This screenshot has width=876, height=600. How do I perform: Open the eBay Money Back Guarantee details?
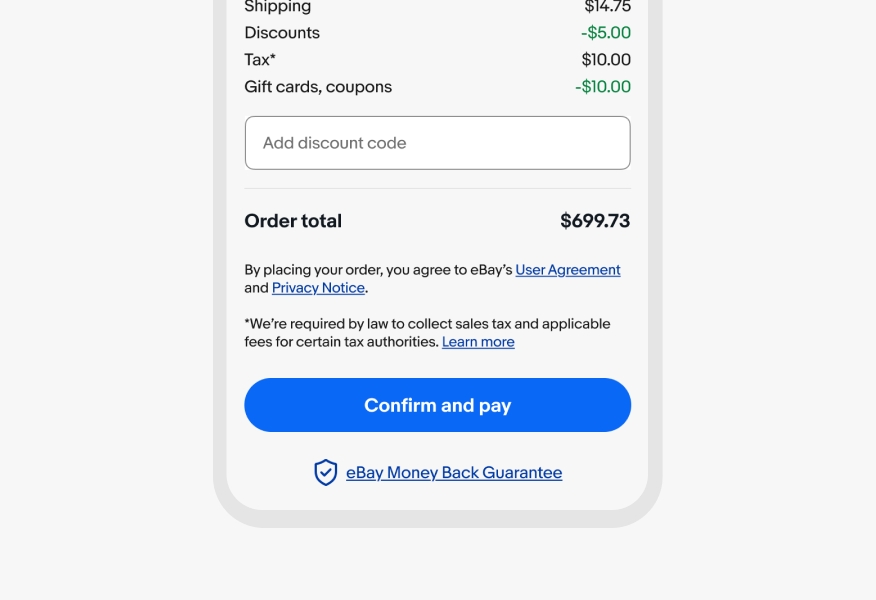pyautogui.click(x=454, y=472)
